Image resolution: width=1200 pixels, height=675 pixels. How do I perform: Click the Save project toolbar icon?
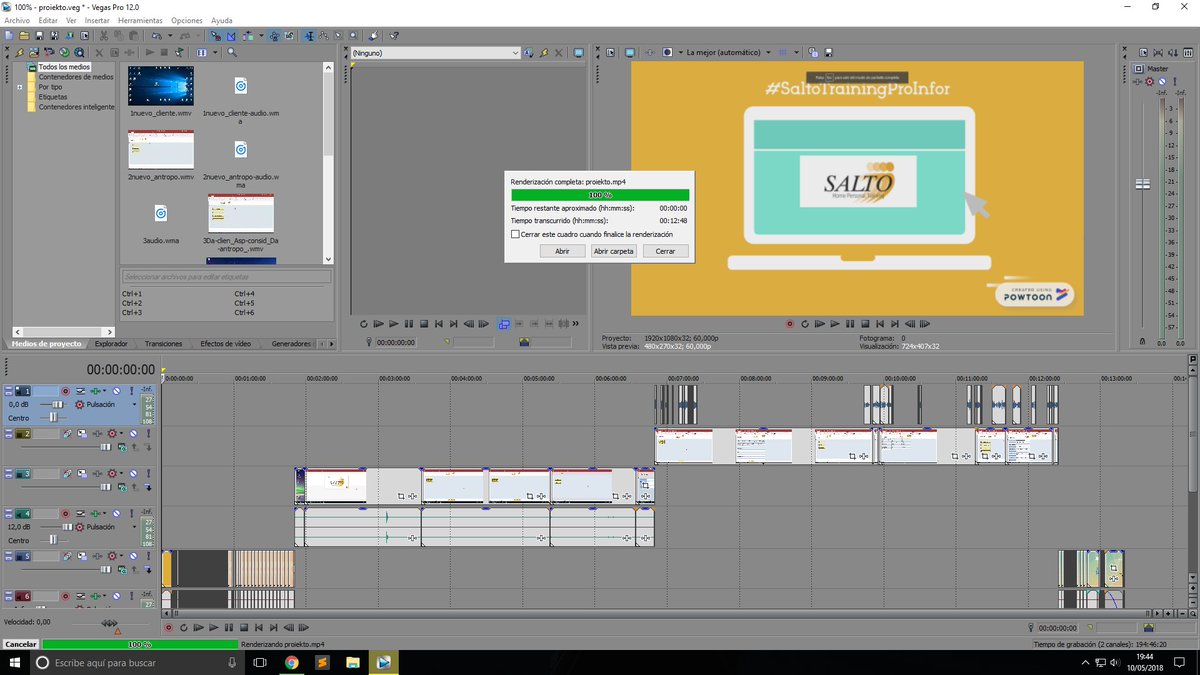40,36
